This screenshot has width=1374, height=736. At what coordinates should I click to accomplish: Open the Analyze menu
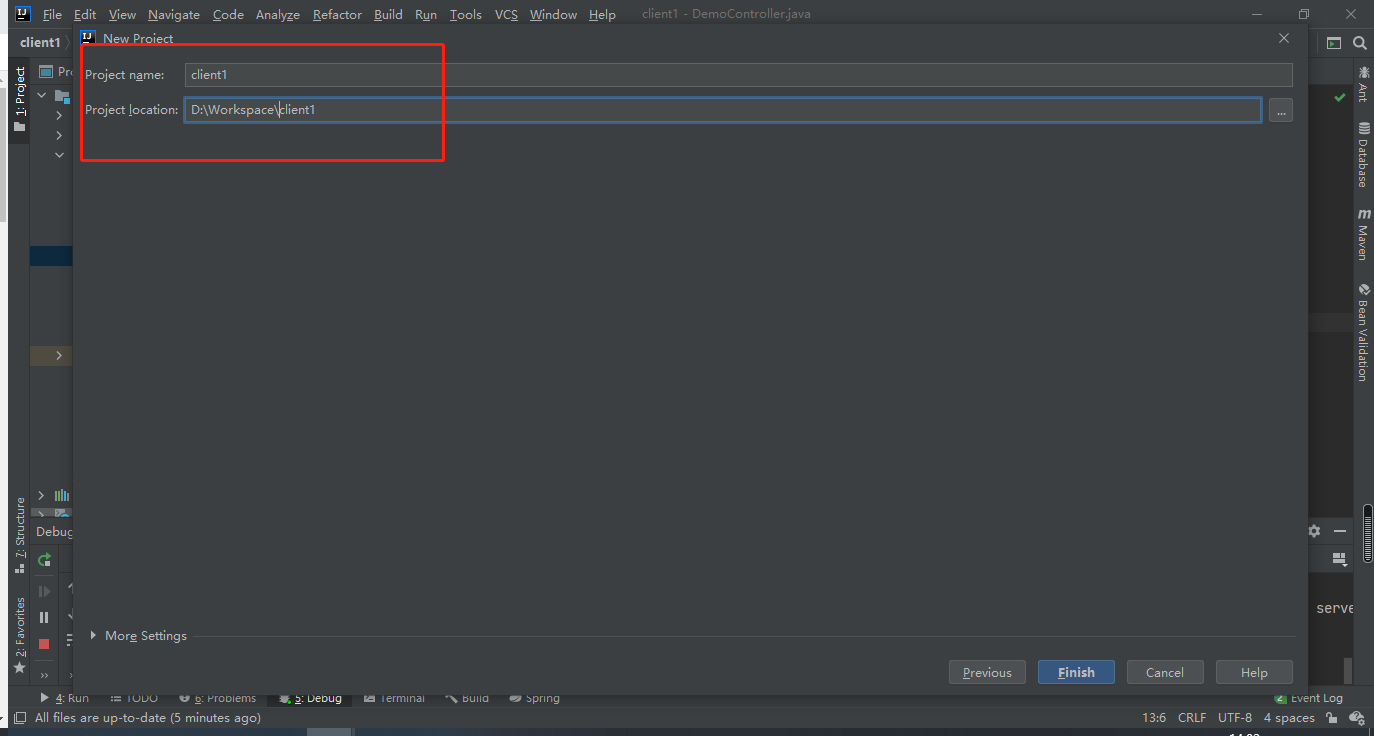278,14
